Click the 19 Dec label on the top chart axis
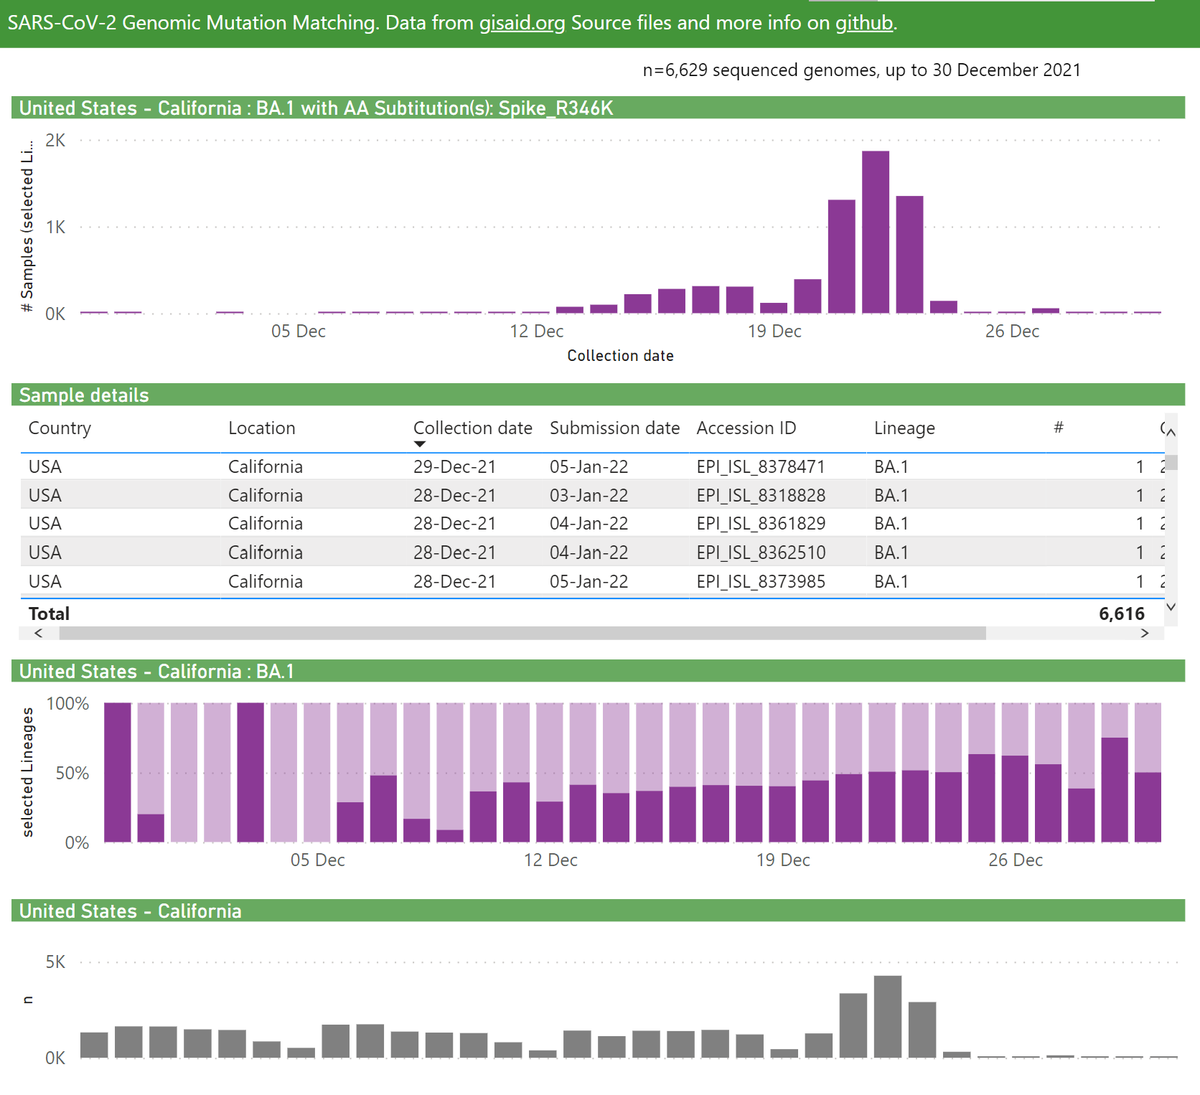Image resolution: width=1200 pixels, height=1095 pixels. pos(774,331)
